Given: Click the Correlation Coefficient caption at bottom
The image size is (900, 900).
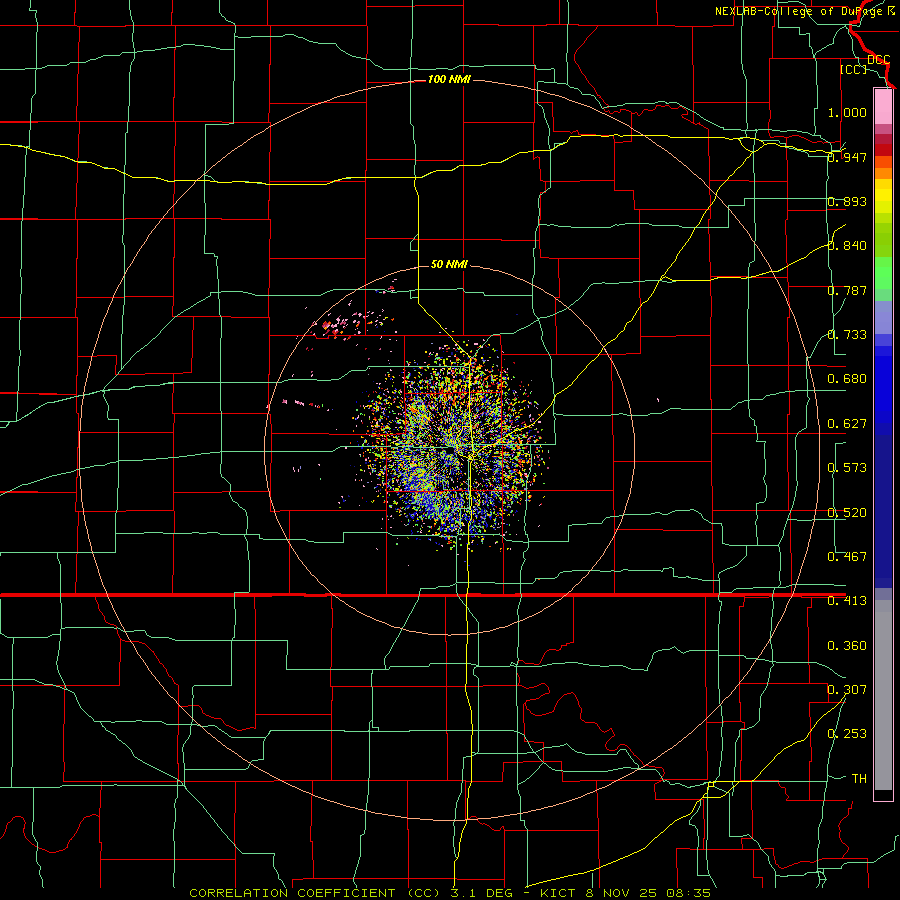Looking at the screenshot, I should [450, 893].
